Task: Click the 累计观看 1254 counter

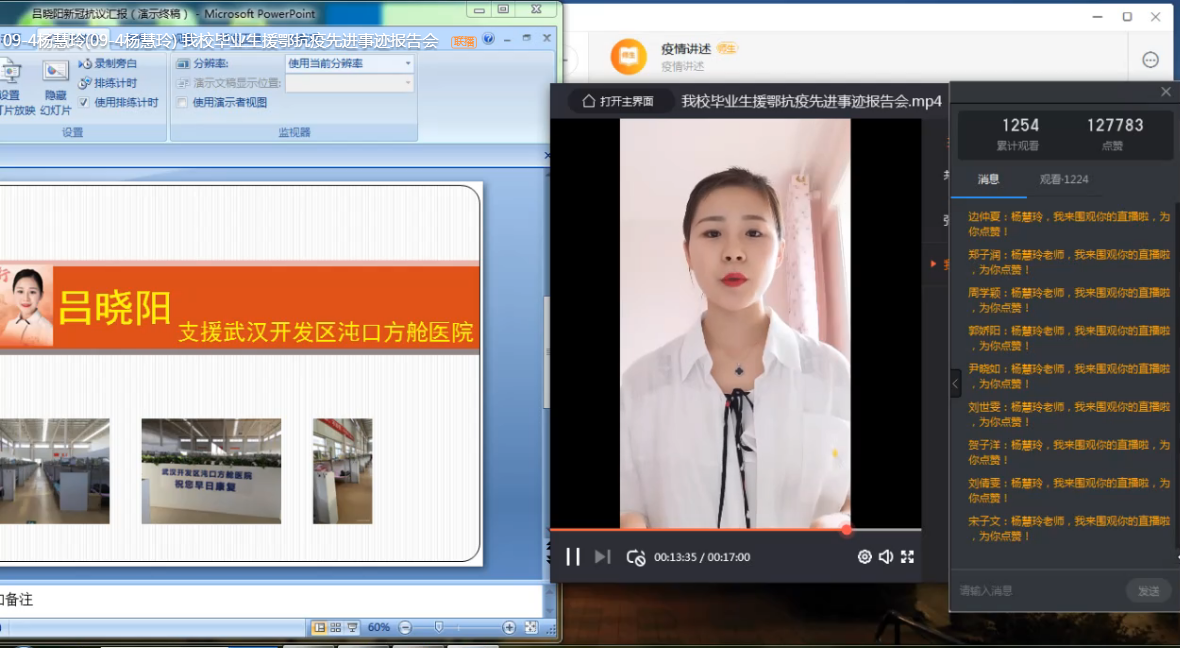Action: (1019, 132)
